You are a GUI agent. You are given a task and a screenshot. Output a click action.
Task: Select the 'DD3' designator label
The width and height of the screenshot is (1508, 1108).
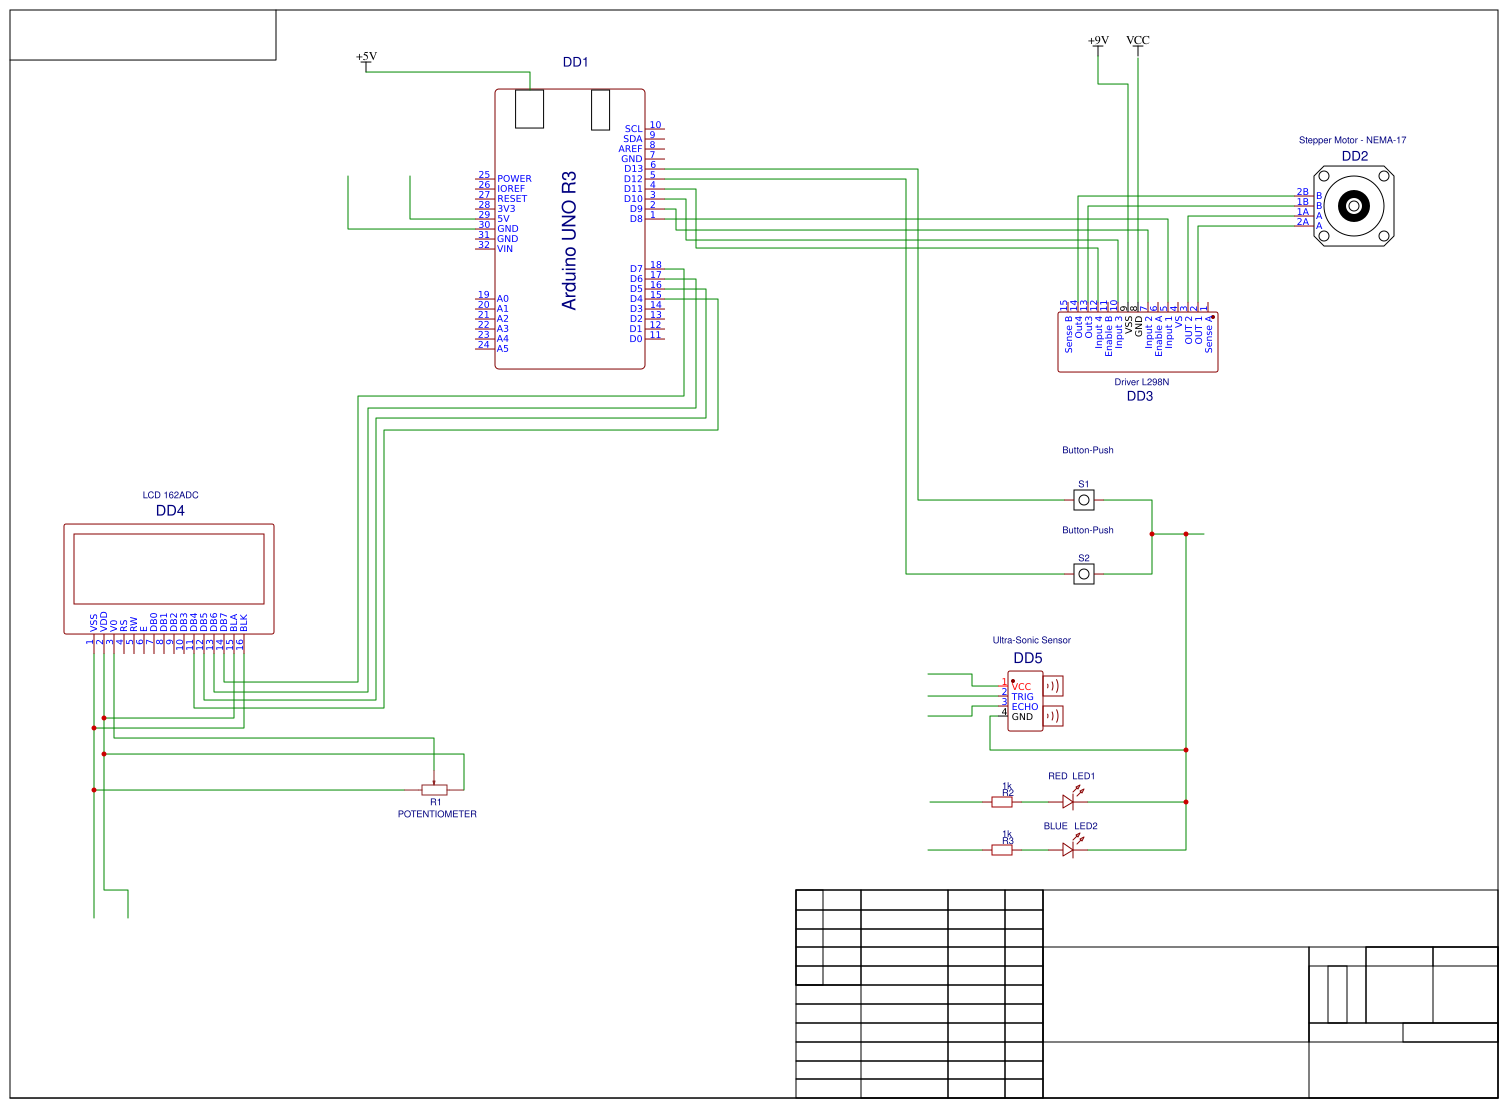pyautogui.click(x=1140, y=396)
